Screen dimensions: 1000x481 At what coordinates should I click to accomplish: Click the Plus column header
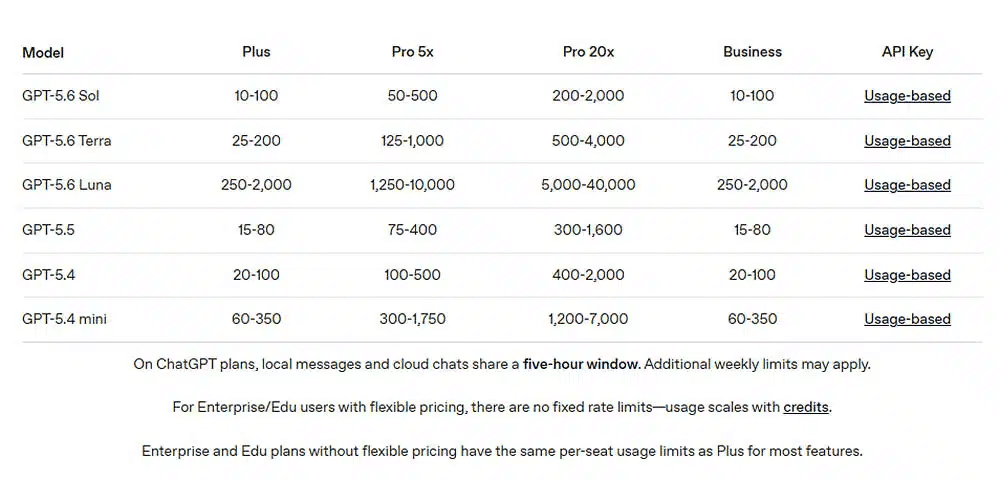click(256, 52)
